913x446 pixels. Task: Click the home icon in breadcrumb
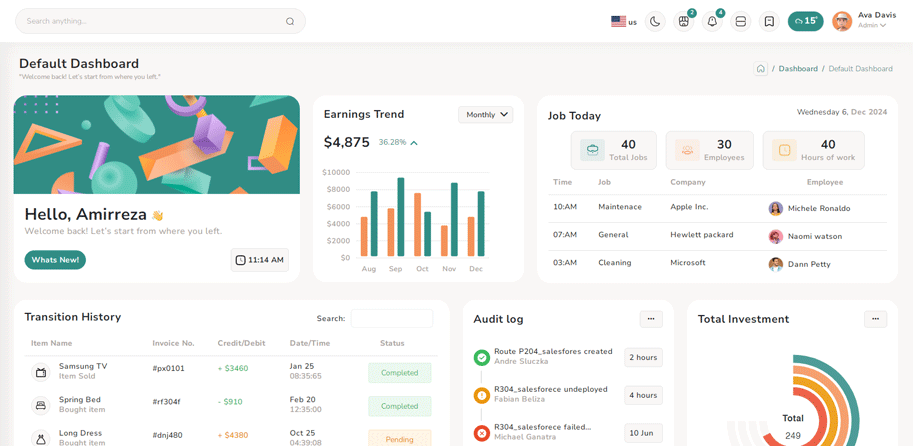(x=761, y=69)
